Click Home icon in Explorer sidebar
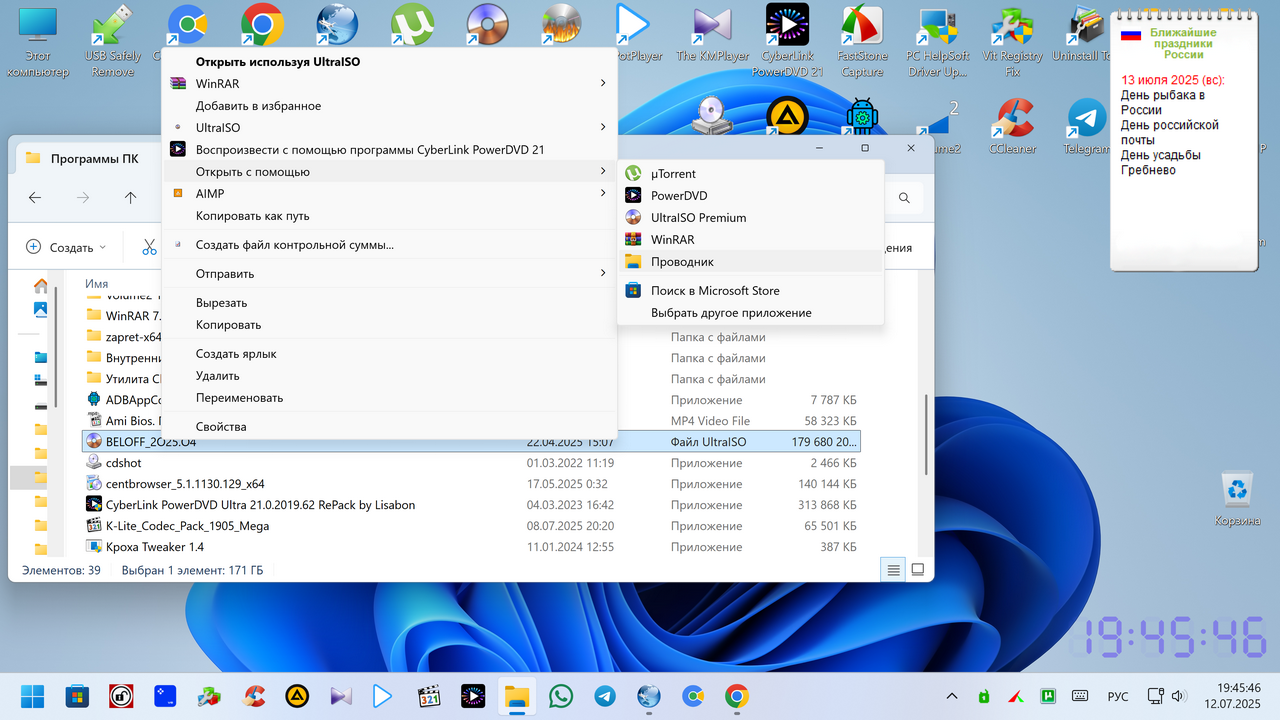 pyautogui.click(x=40, y=286)
